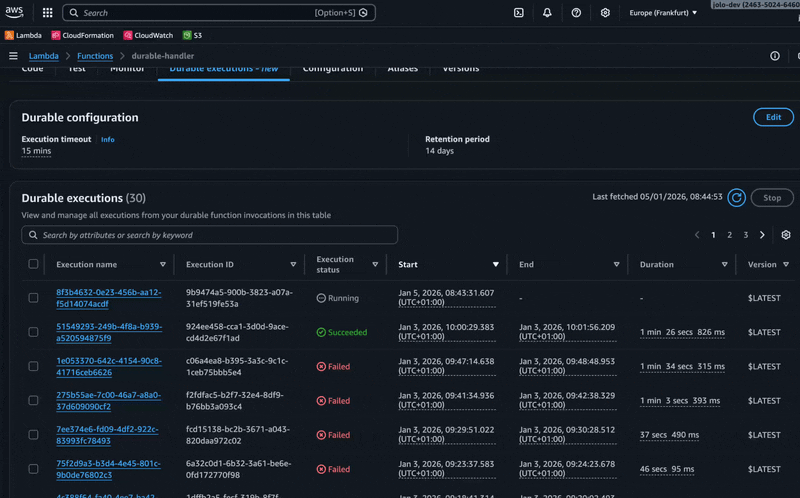Refresh the durable executions table
The height and width of the screenshot is (498, 800).
point(736,198)
